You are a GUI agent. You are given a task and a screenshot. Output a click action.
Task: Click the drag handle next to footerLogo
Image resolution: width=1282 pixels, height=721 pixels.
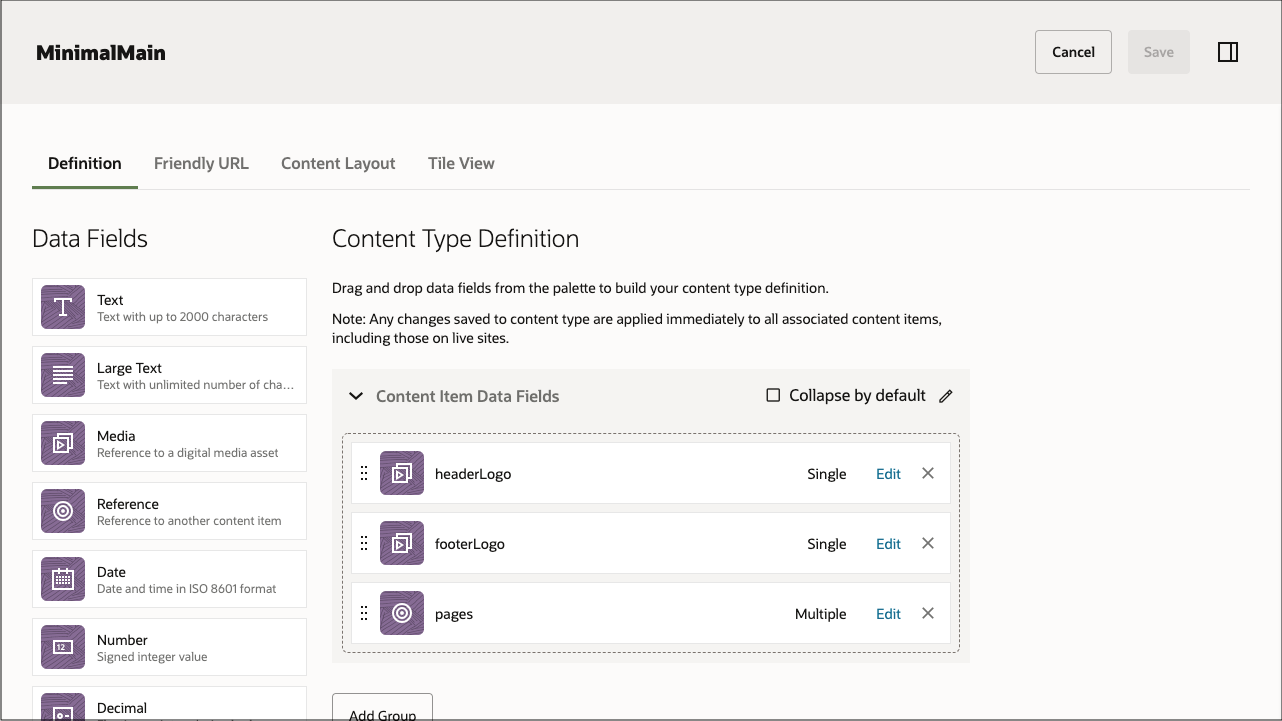pyautogui.click(x=364, y=543)
